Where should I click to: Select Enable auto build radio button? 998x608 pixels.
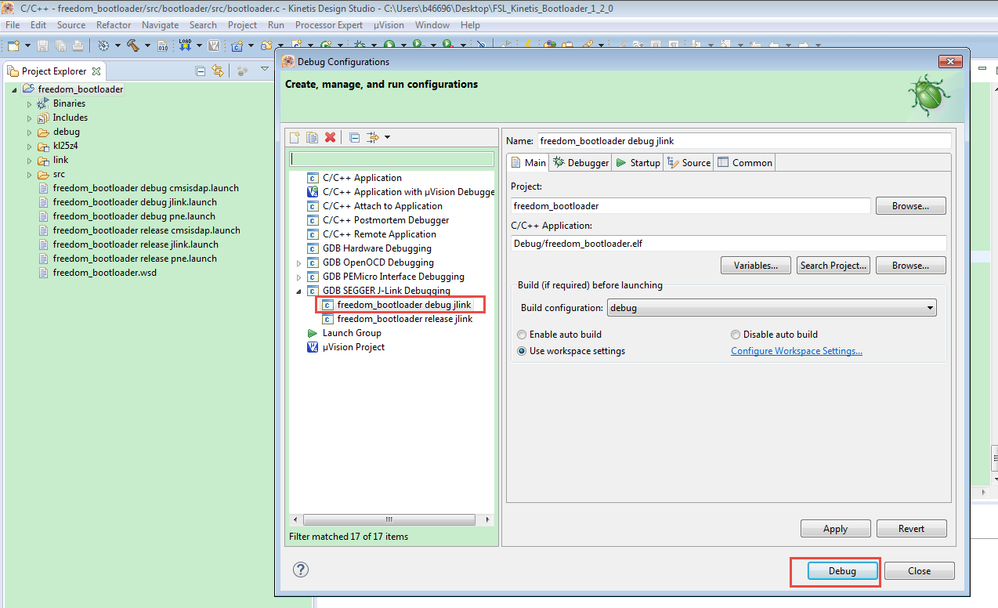click(x=522, y=334)
